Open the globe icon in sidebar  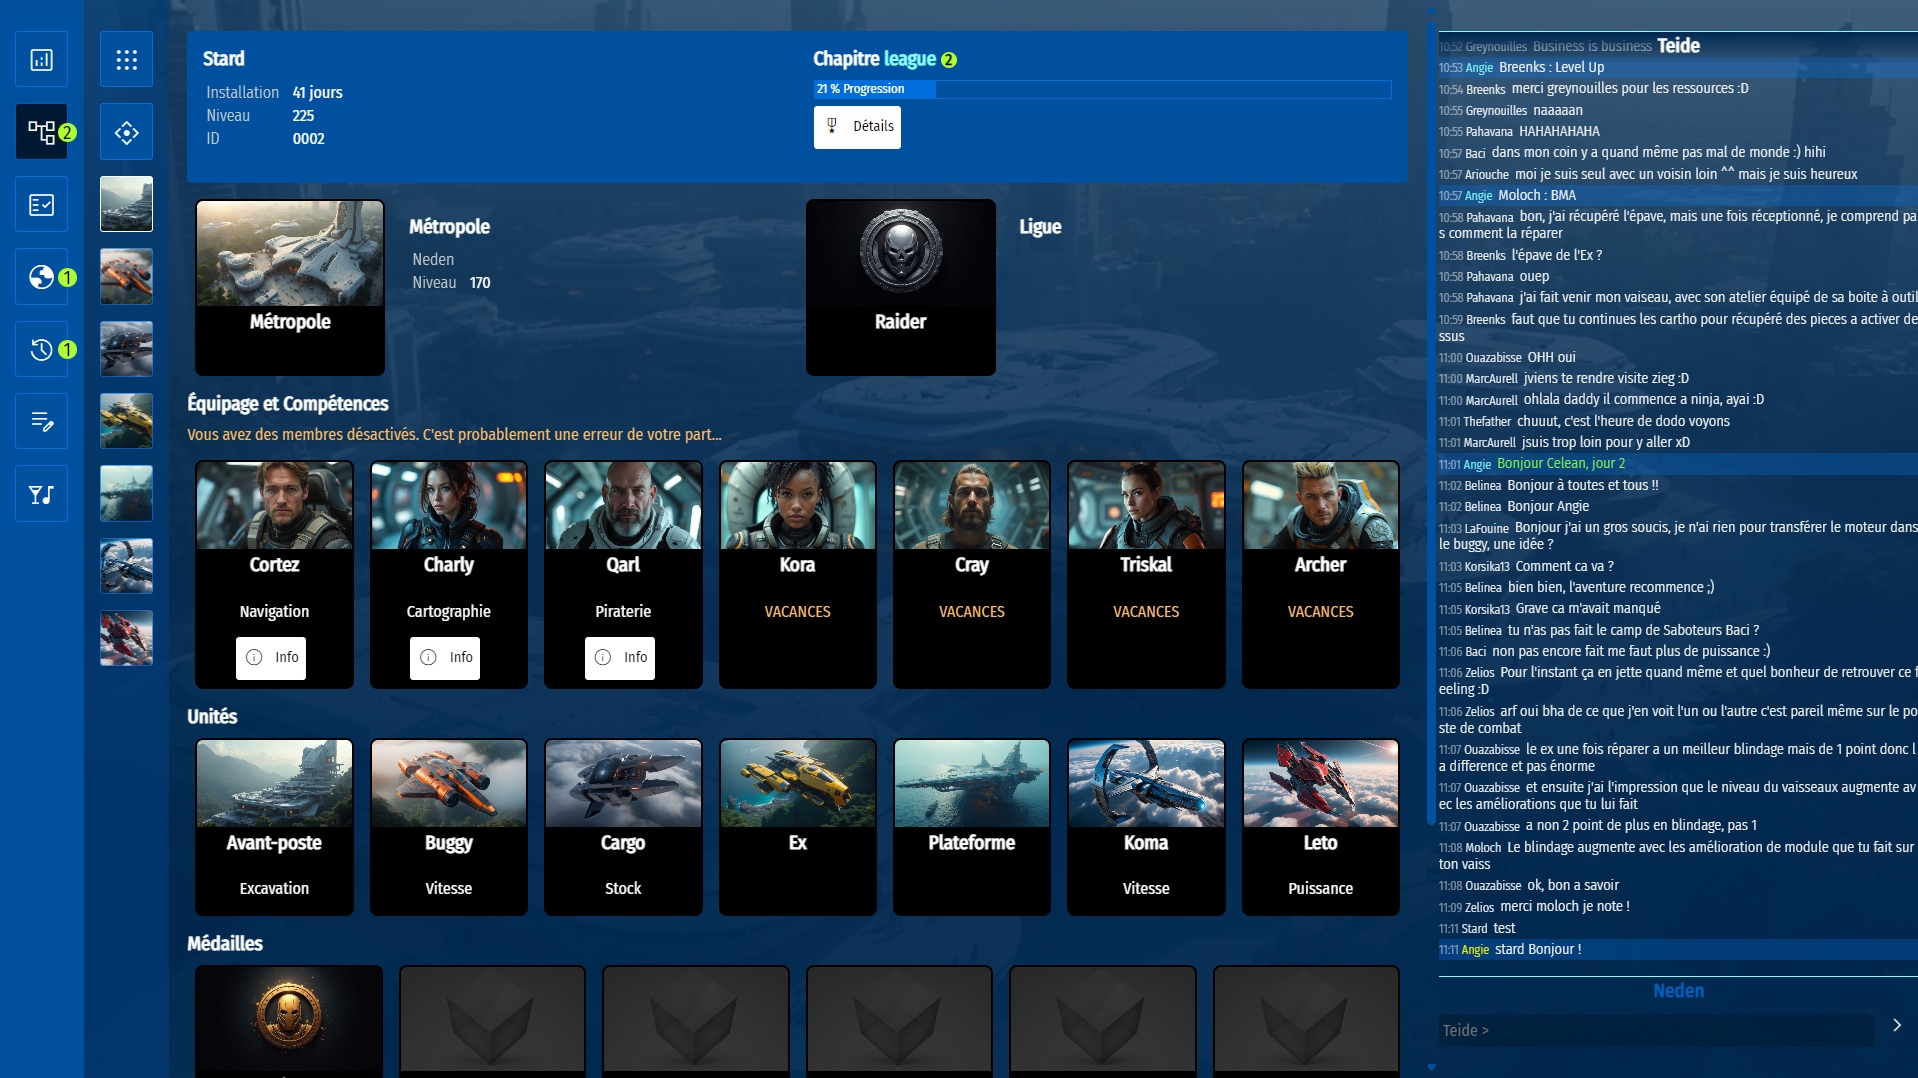point(41,277)
